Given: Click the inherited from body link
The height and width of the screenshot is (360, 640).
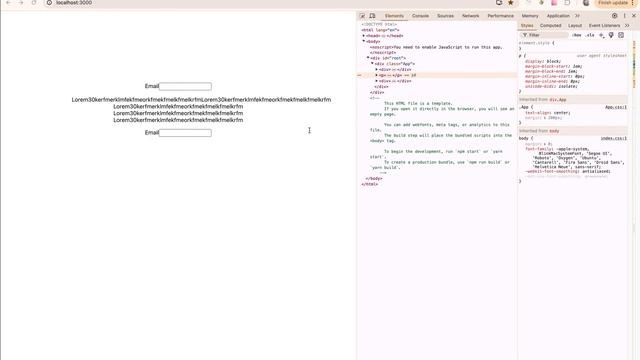Looking at the screenshot, I should coord(554,131).
